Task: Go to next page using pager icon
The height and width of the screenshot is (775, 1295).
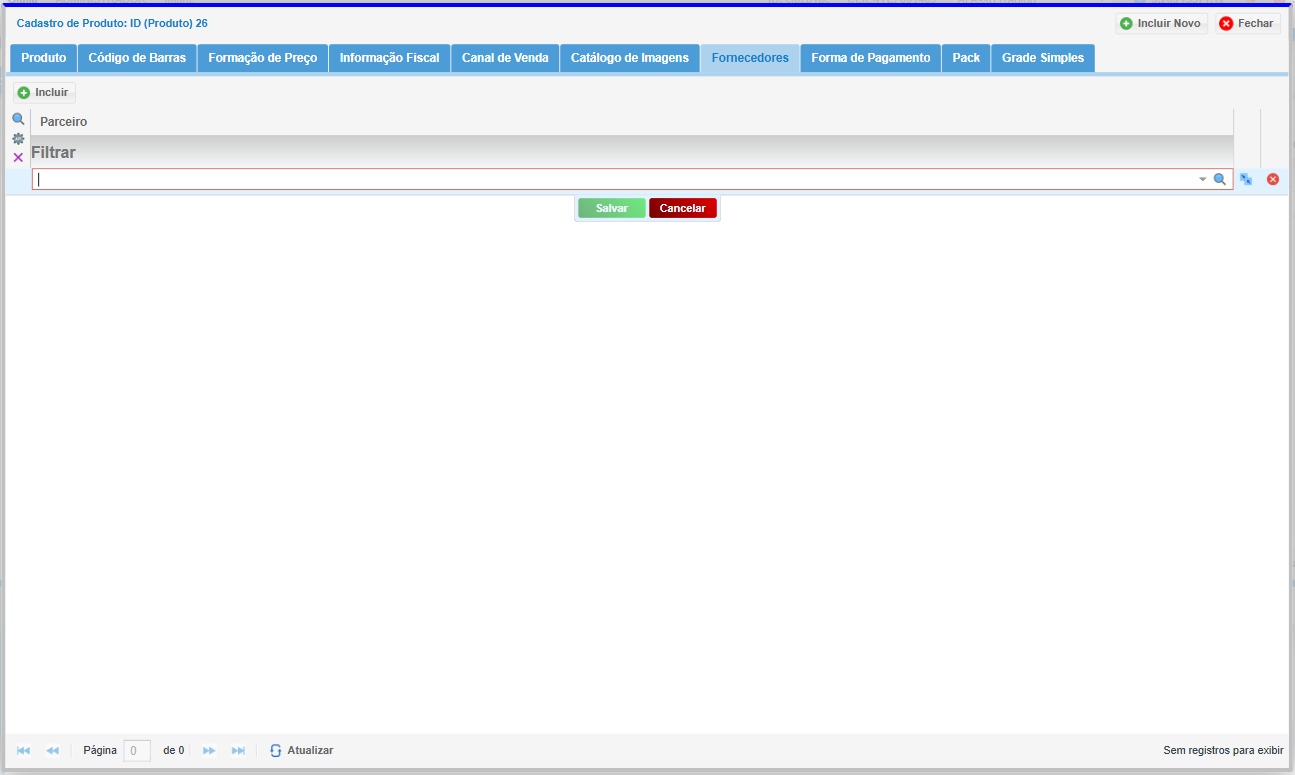Action: tap(209, 750)
